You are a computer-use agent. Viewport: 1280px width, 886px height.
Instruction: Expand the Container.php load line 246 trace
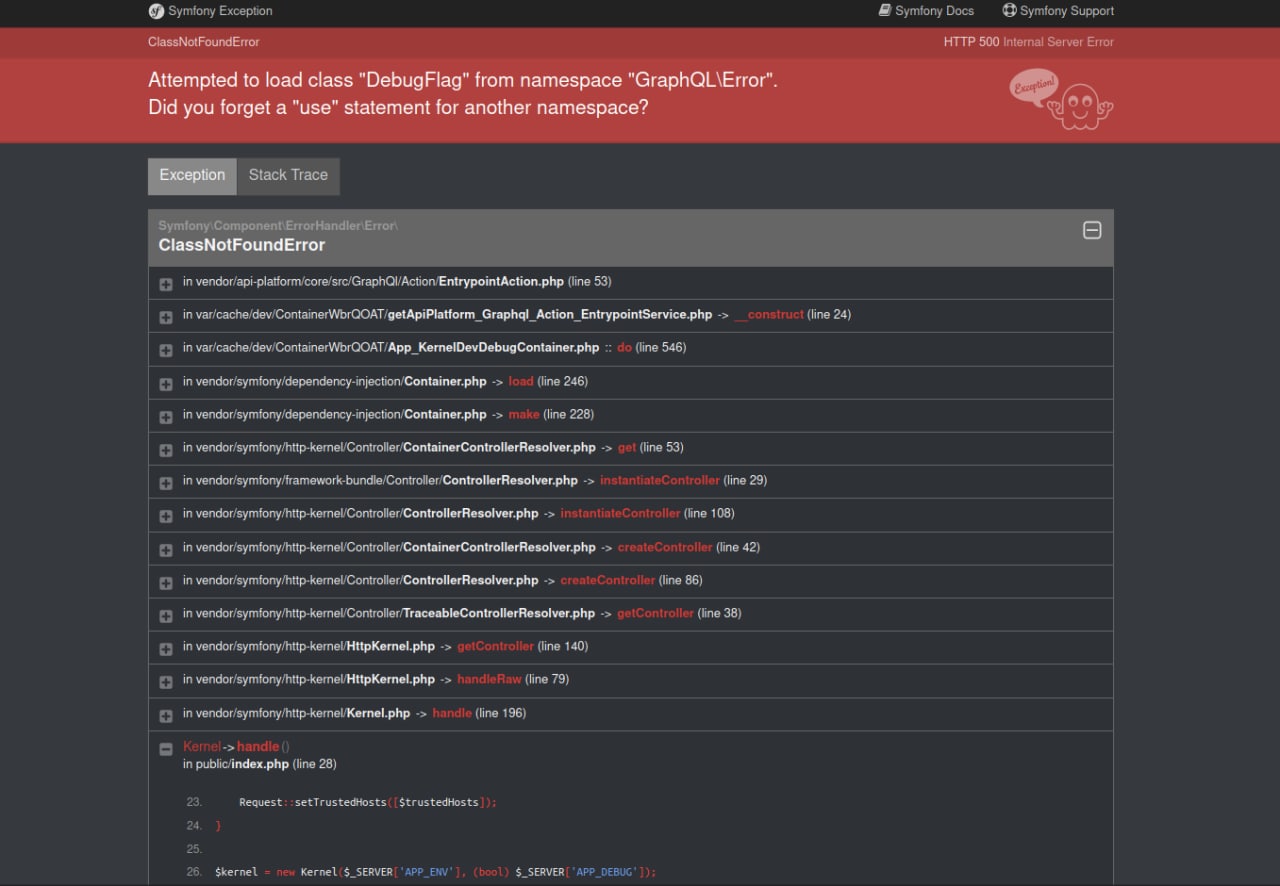tap(166, 384)
